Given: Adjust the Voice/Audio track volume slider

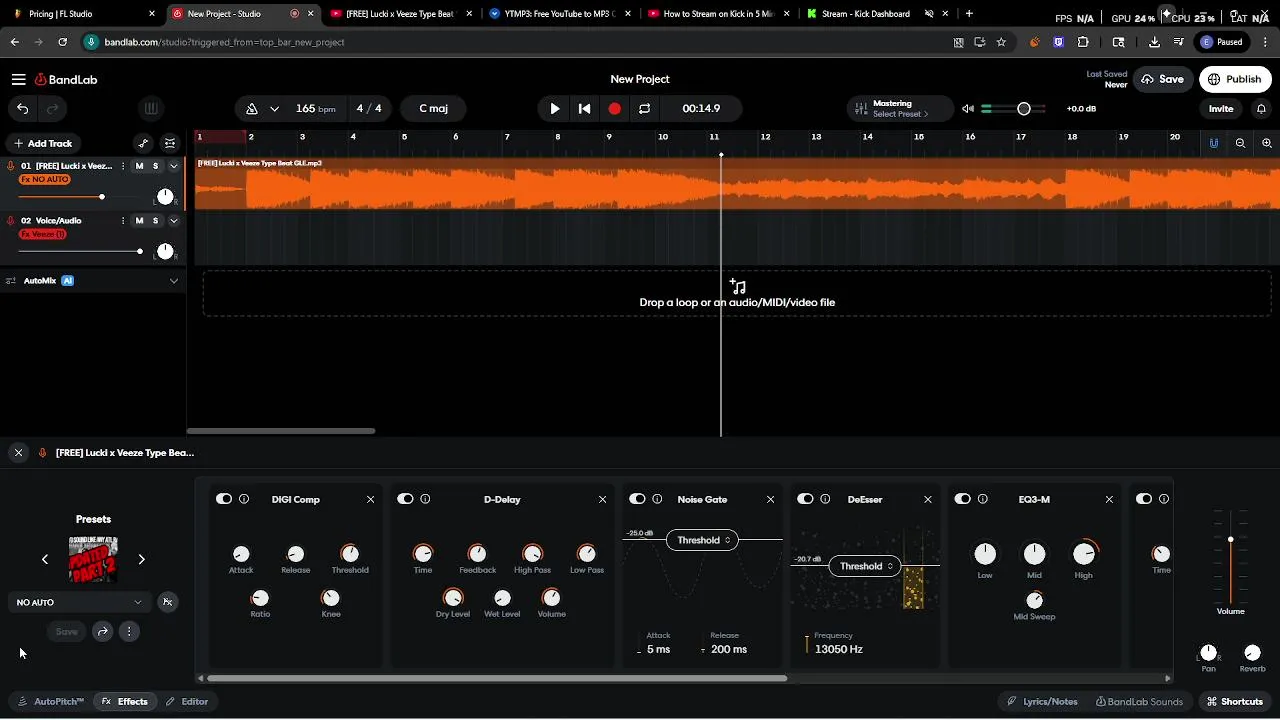Looking at the screenshot, I should tap(80, 251).
